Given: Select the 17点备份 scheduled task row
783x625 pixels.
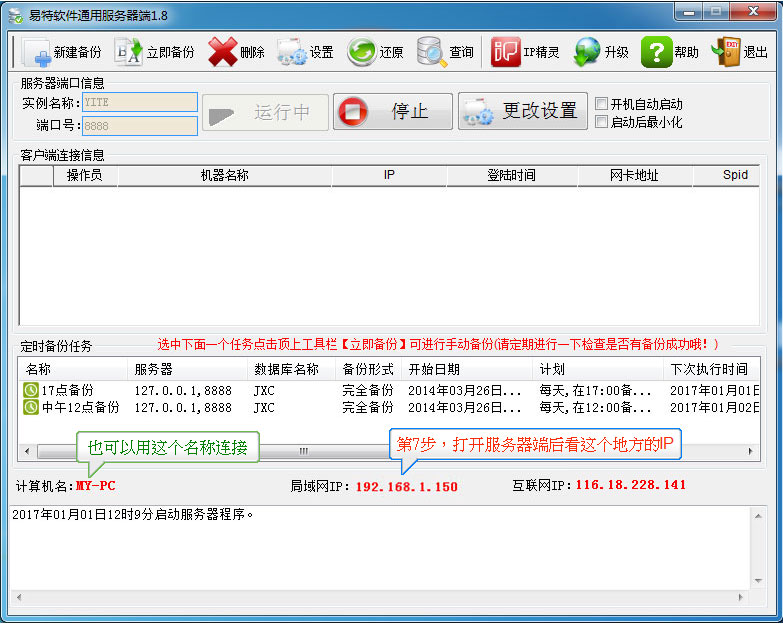Looking at the screenshot, I should 68,391.
